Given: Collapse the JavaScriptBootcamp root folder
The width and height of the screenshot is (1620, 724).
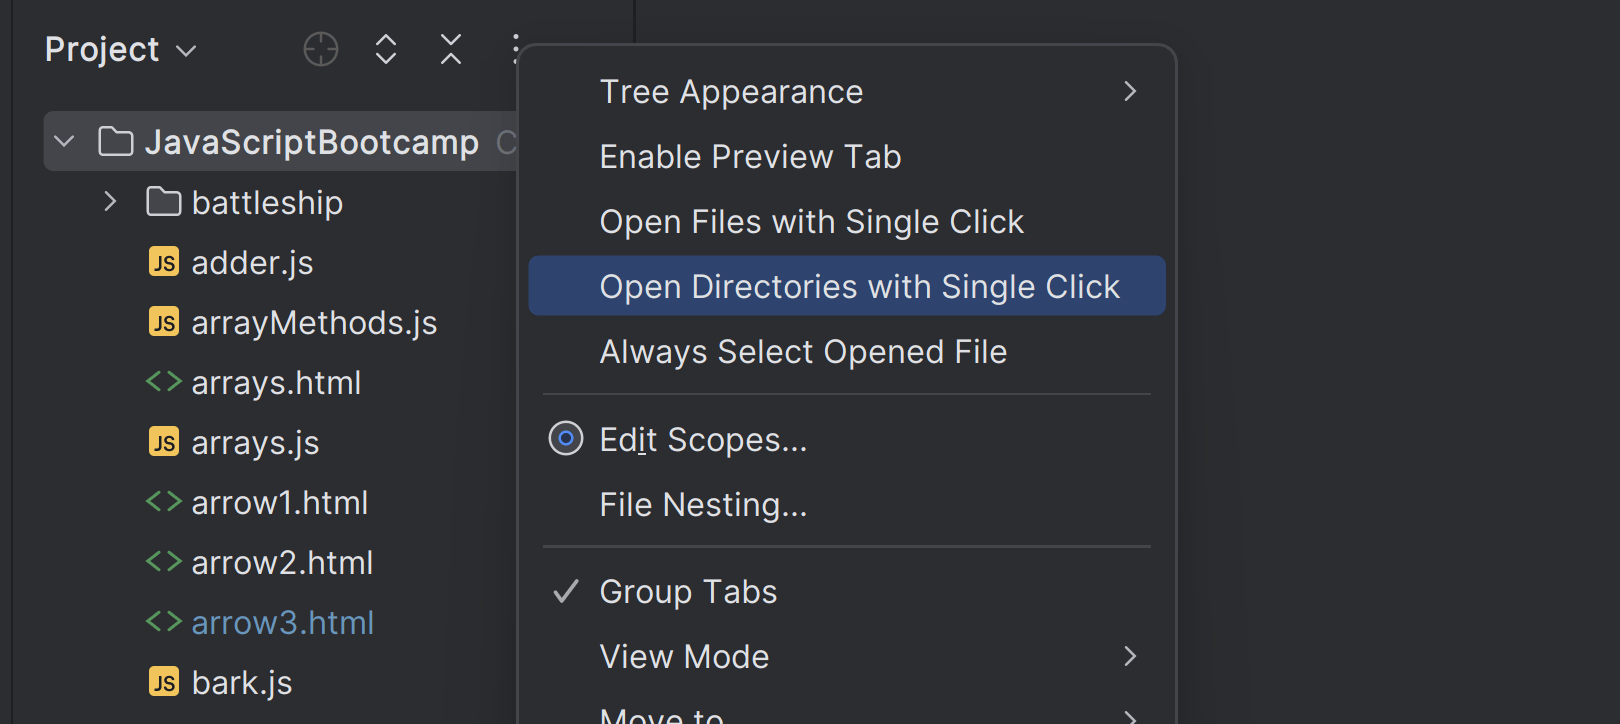Looking at the screenshot, I should [65, 142].
